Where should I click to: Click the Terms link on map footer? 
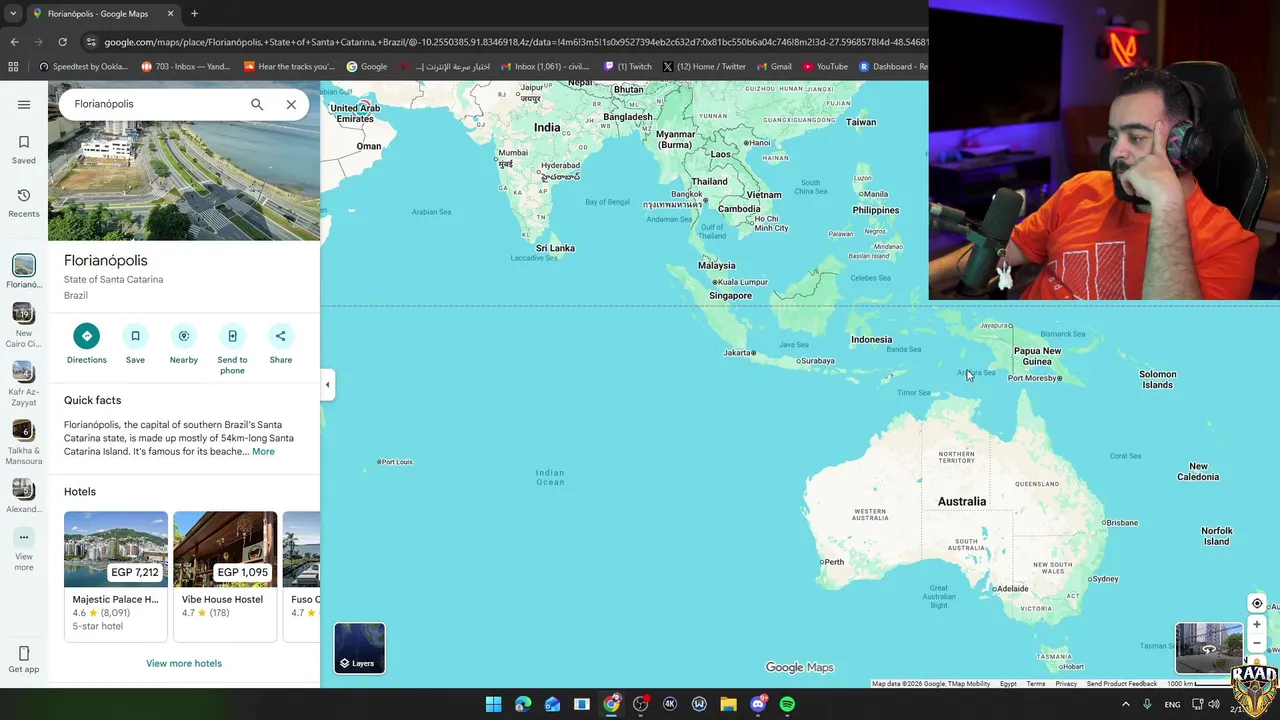click(1036, 684)
